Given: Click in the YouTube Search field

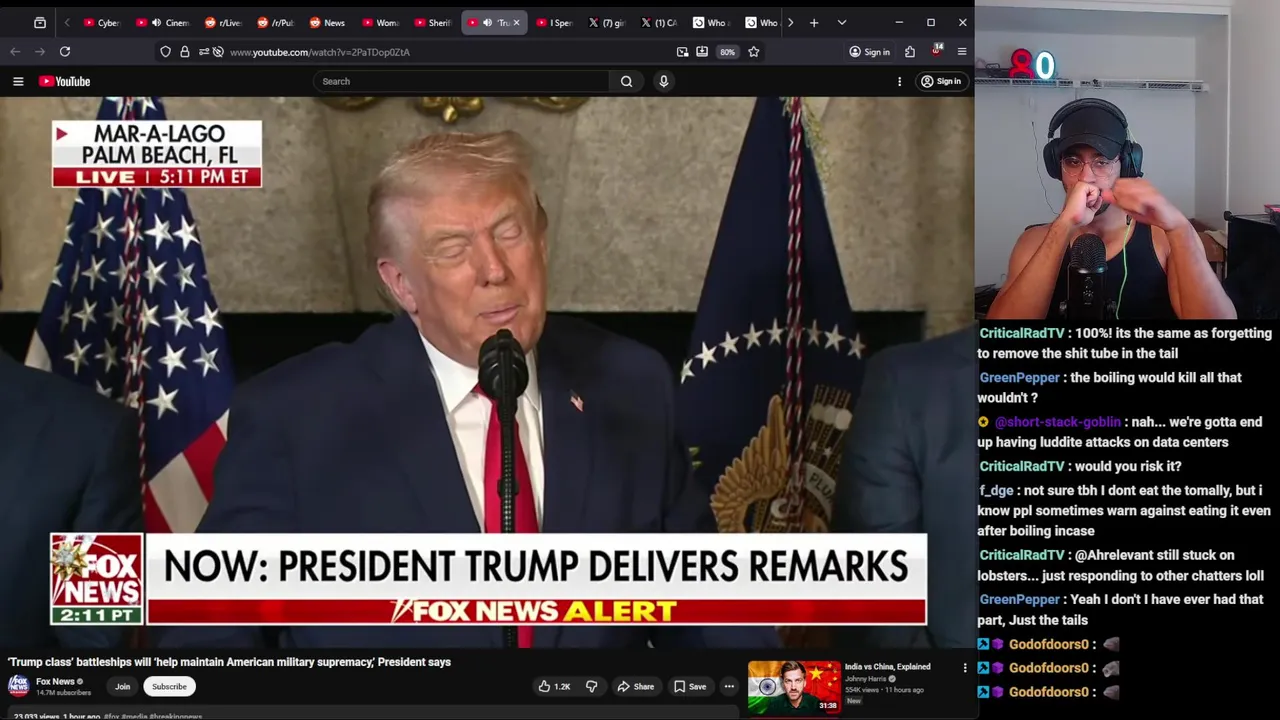Looking at the screenshot, I should [462, 81].
